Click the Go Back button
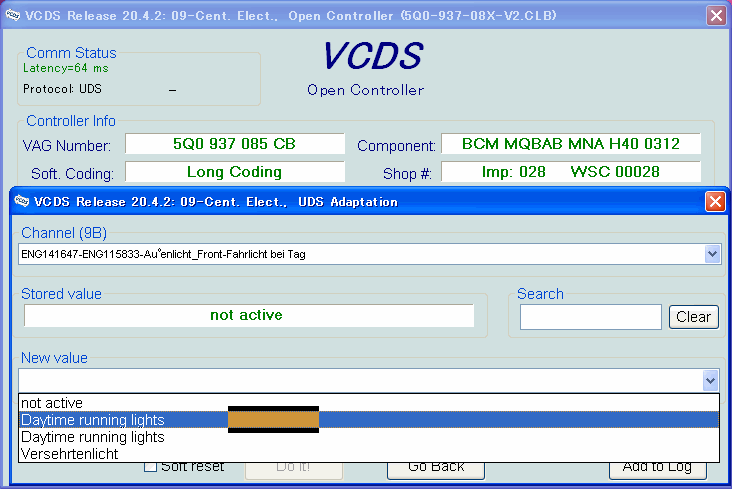The width and height of the screenshot is (732, 489). pyautogui.click(x=436, y=468)
